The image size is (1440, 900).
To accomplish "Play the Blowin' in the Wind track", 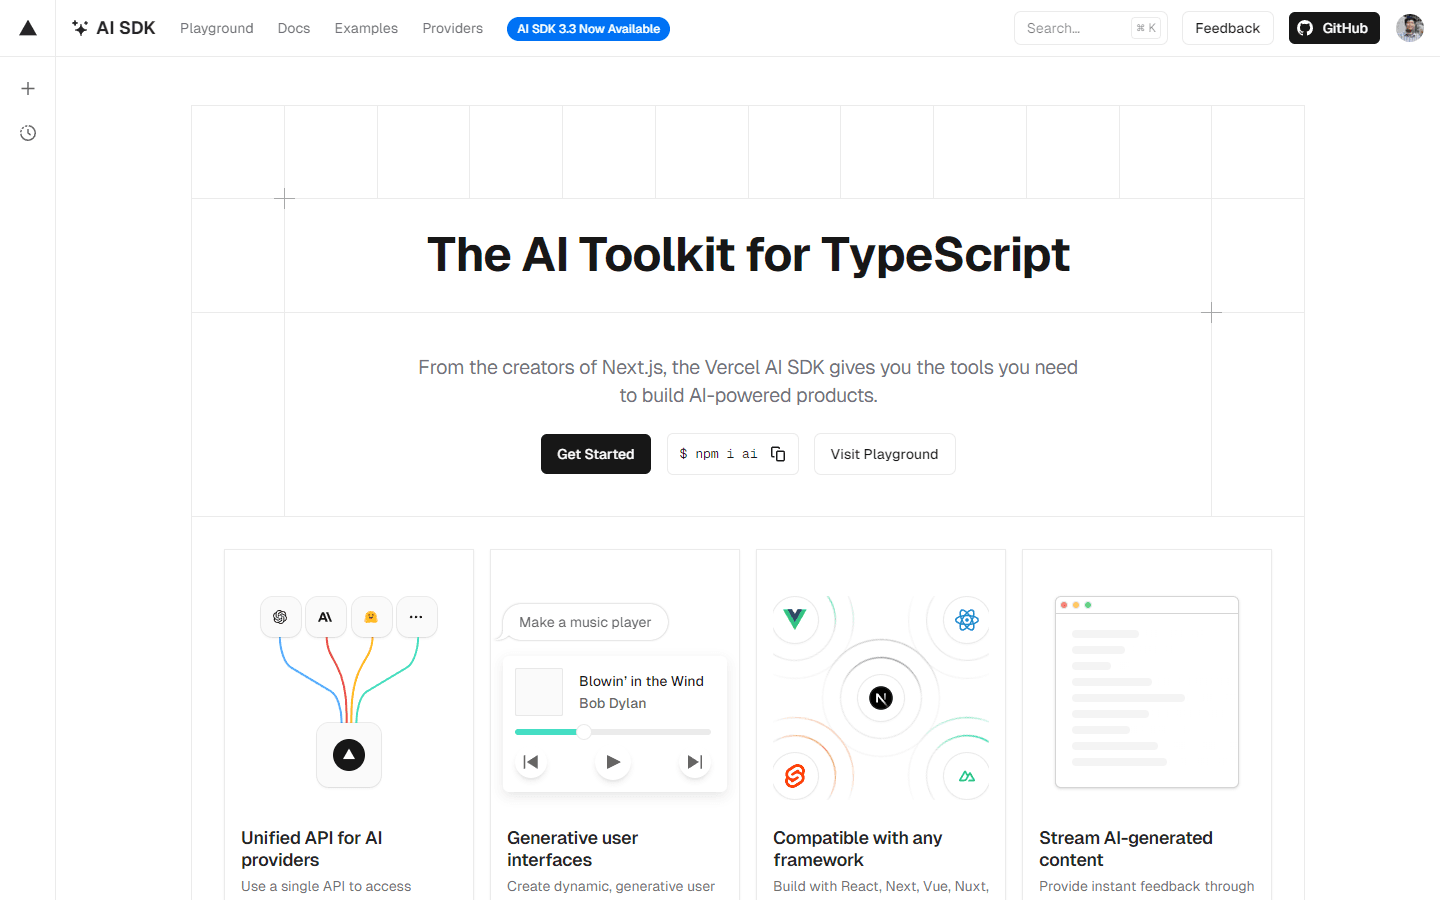I will pos(613,762).
